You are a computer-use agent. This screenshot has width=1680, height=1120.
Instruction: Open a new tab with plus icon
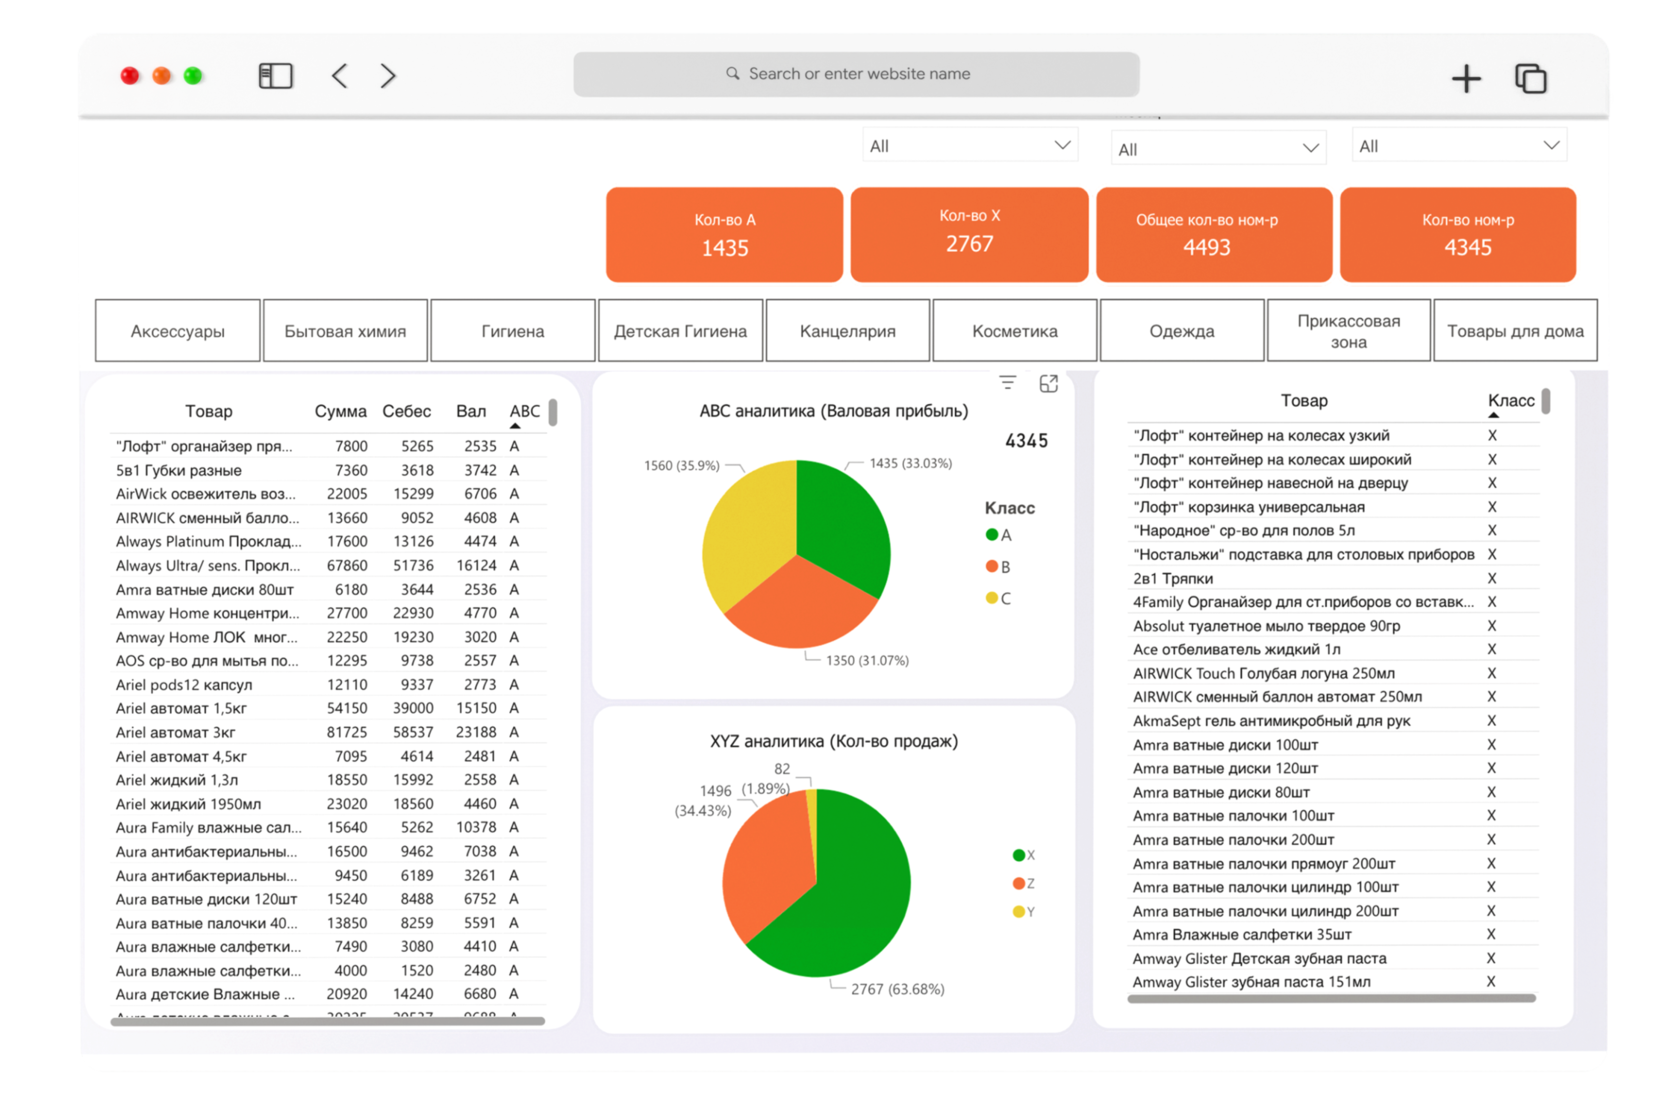point(1466,78)
